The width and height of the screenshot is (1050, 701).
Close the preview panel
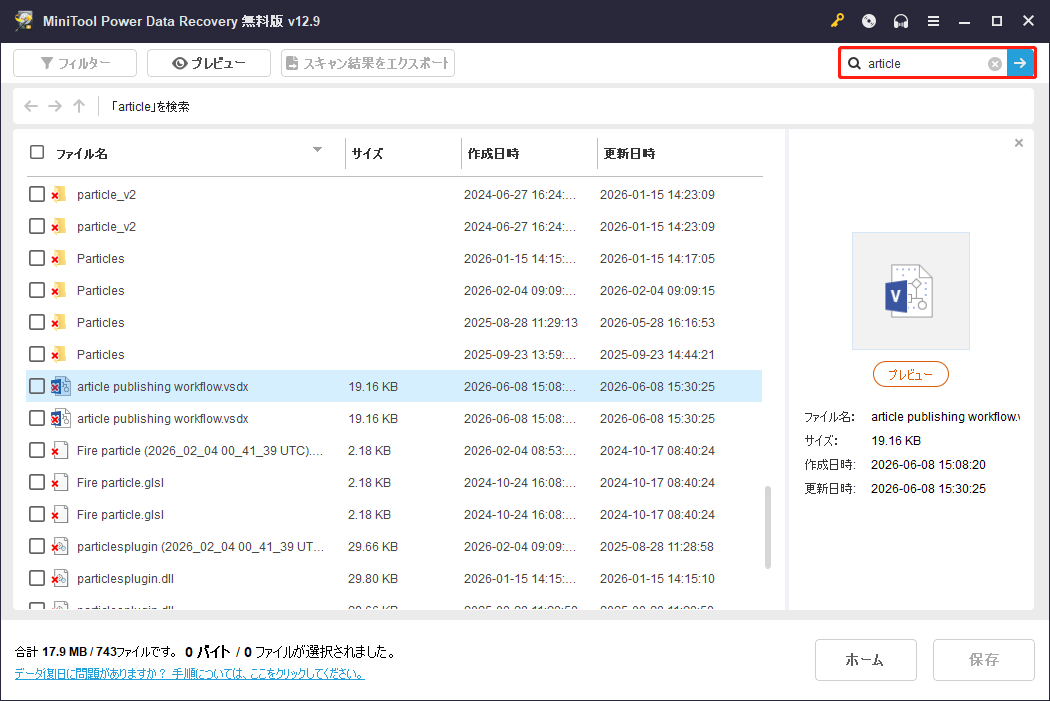coord(1019,143)
